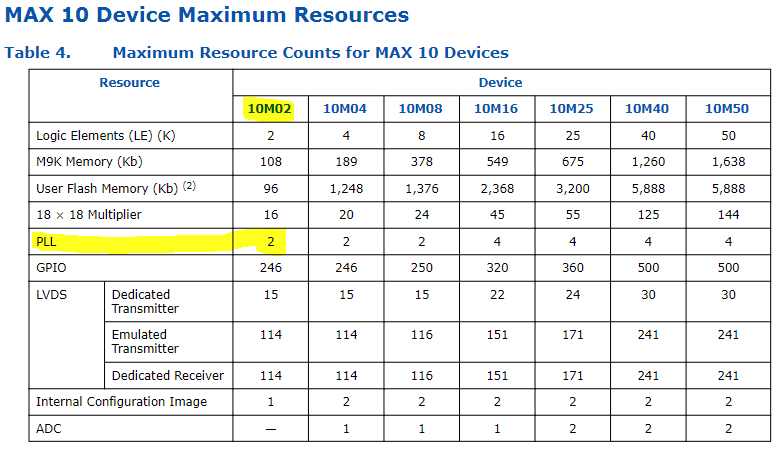Image resolution: width=778 pixels, height=450 pixels.
Task: Click the "Internal Configuration Image" row label
Action: coord(122,402)
